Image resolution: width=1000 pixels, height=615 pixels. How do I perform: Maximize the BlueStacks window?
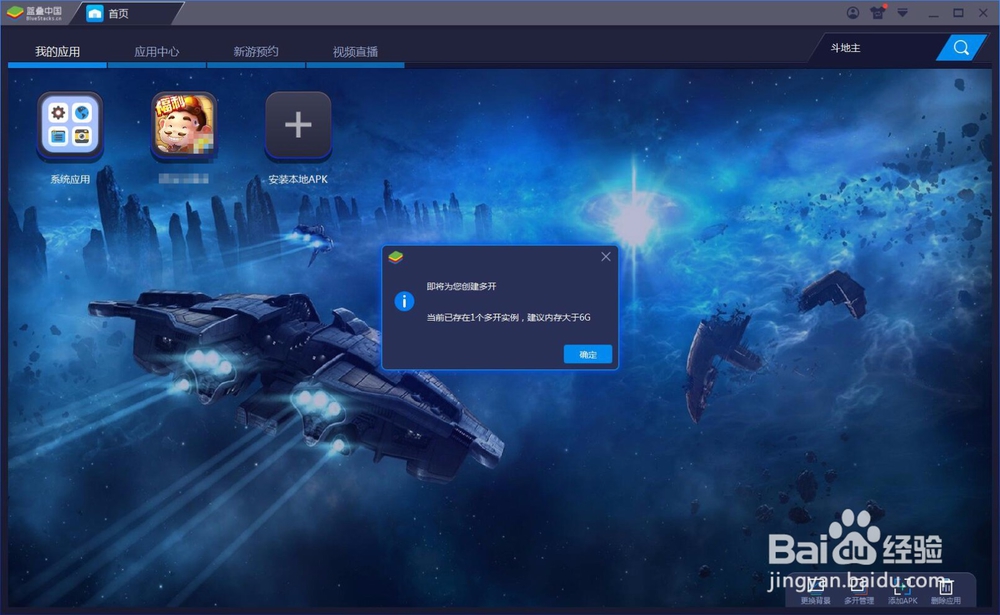[958, 13]
